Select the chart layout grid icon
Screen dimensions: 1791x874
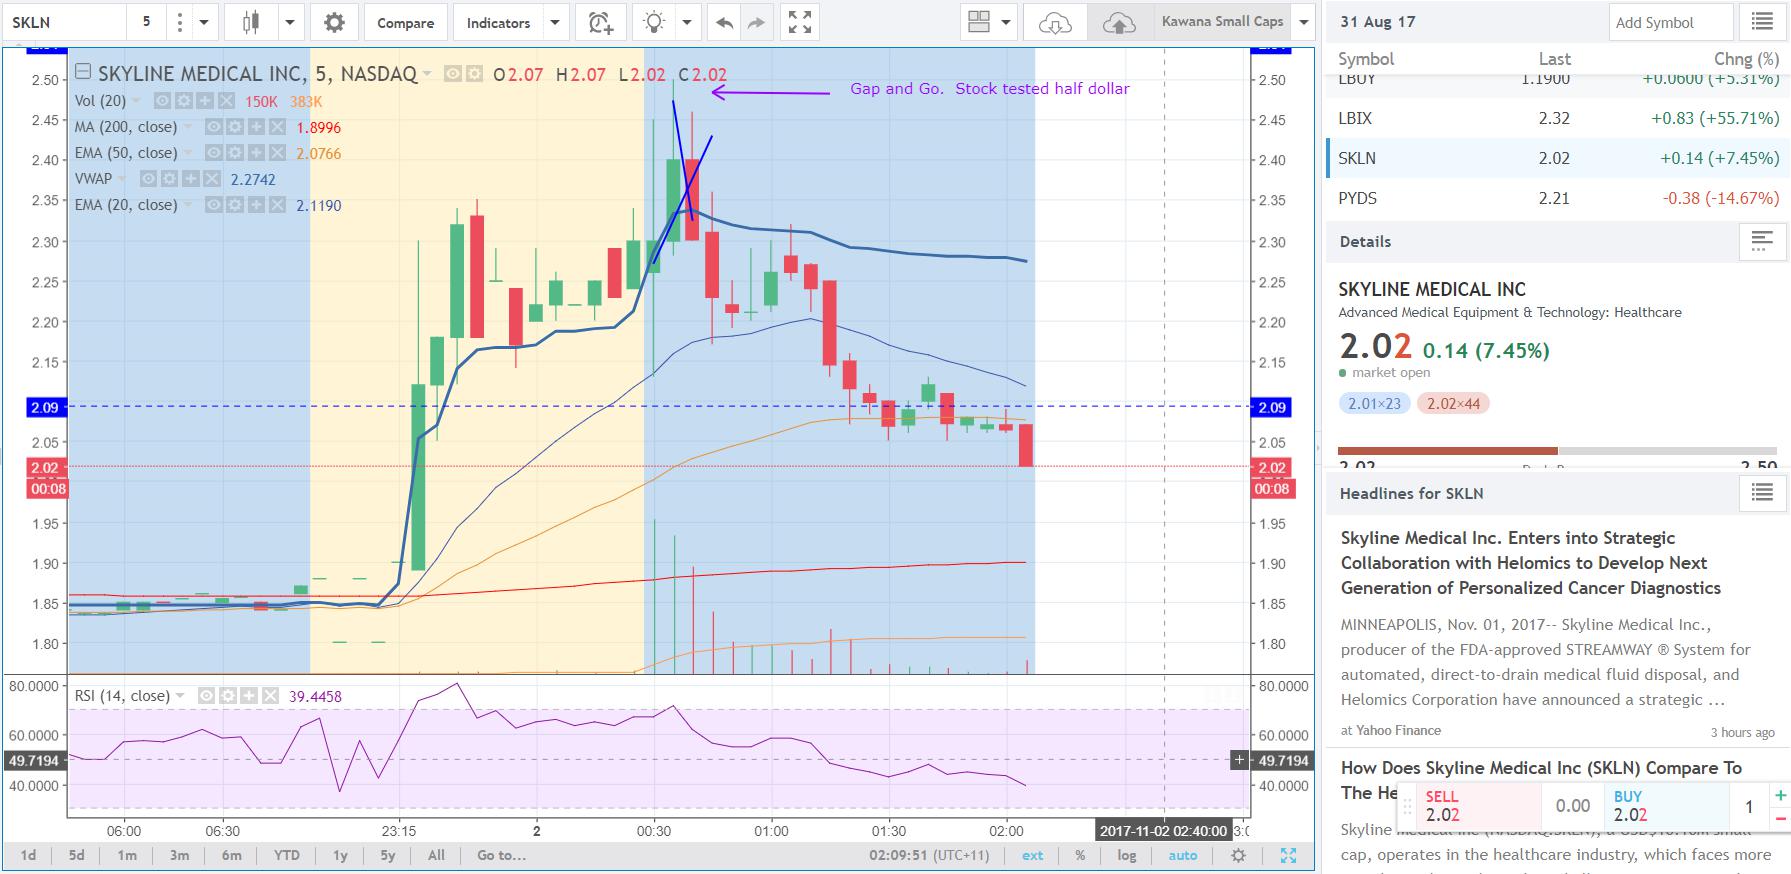[979, 22]
